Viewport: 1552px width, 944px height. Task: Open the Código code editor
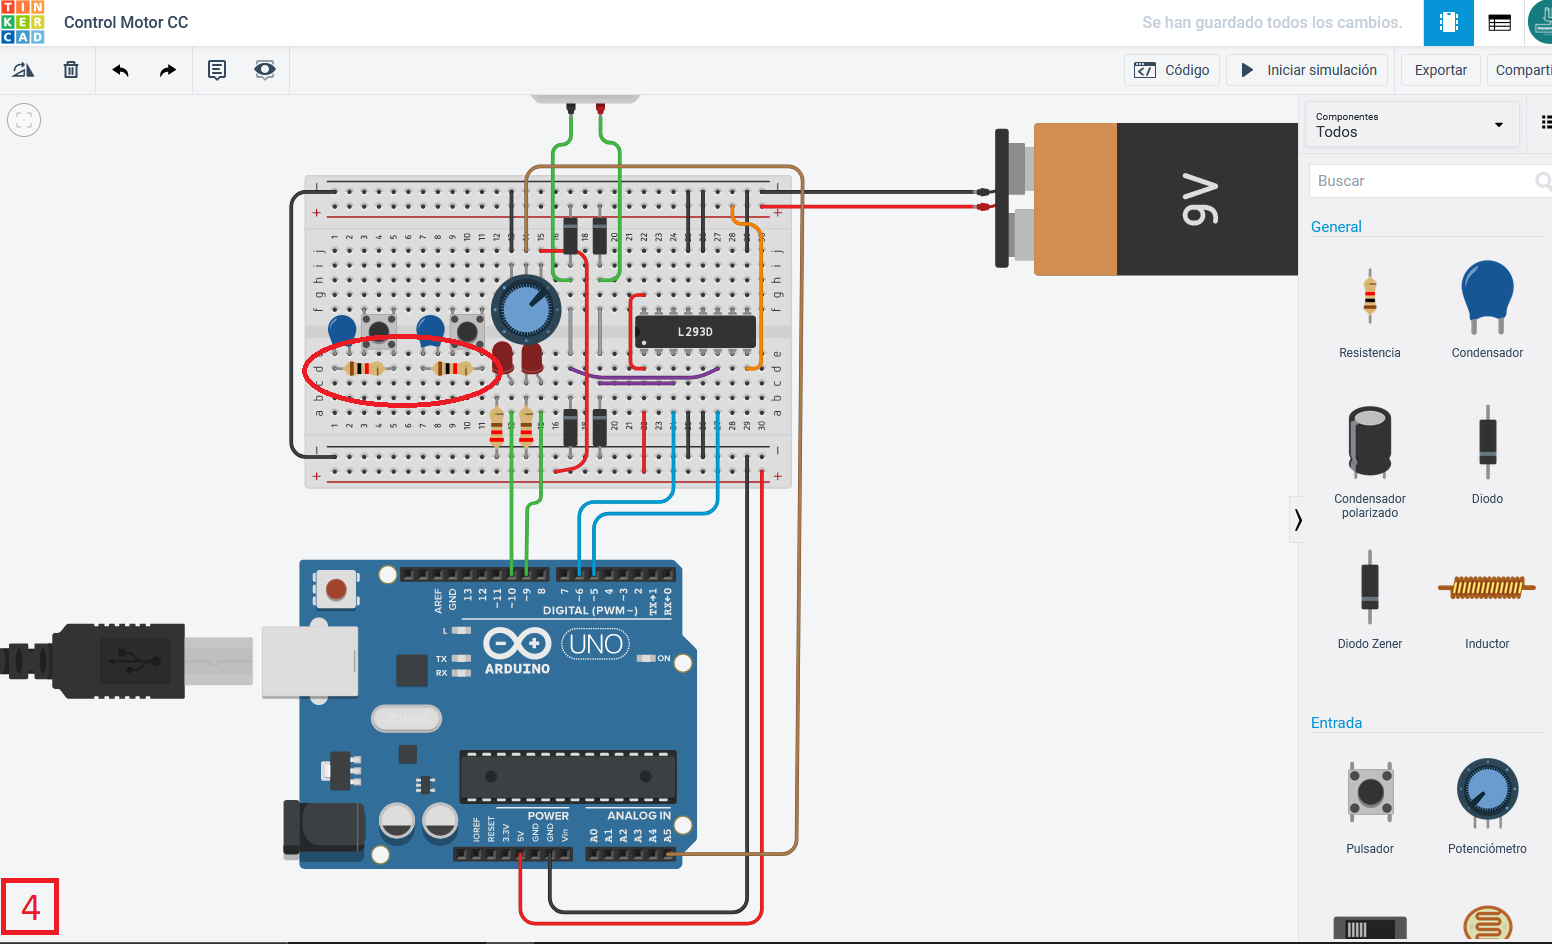[x=1172, y=70]
